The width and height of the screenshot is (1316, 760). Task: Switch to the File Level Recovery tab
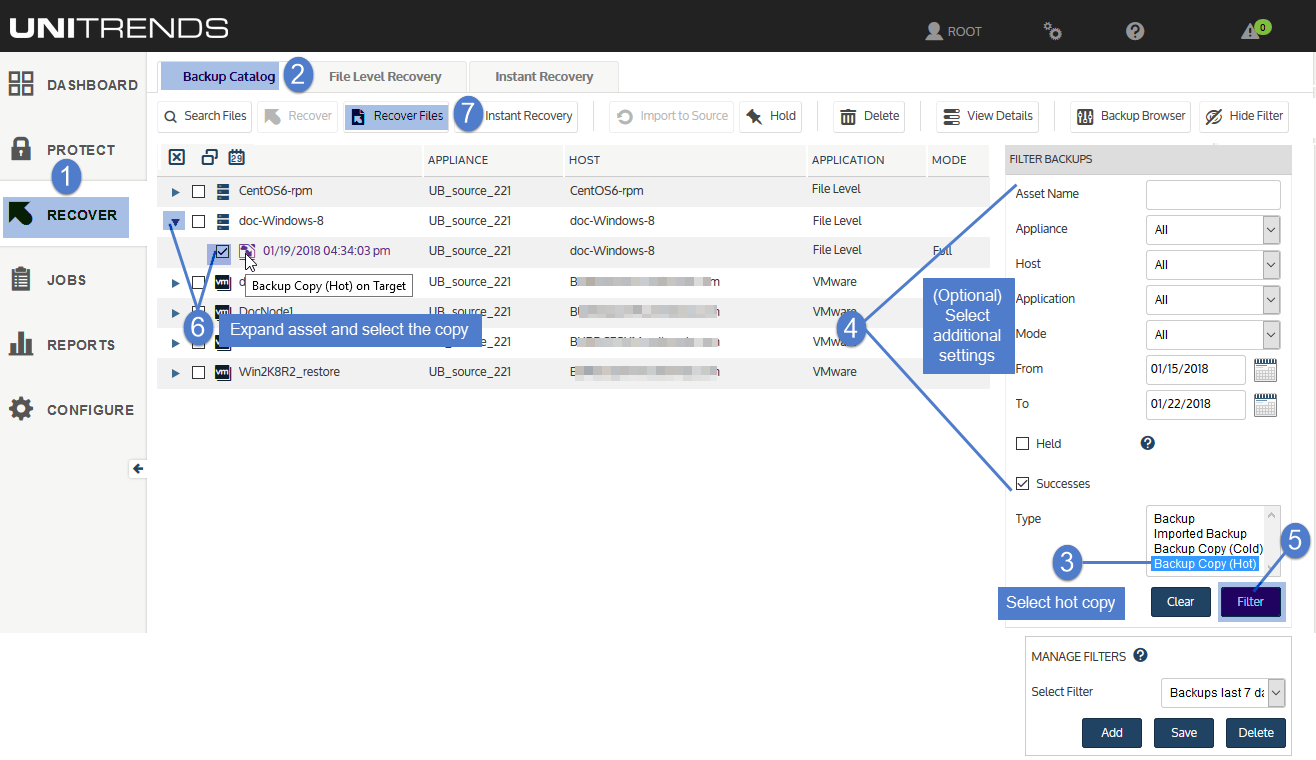pyautogui.click(x=385, y=76)
